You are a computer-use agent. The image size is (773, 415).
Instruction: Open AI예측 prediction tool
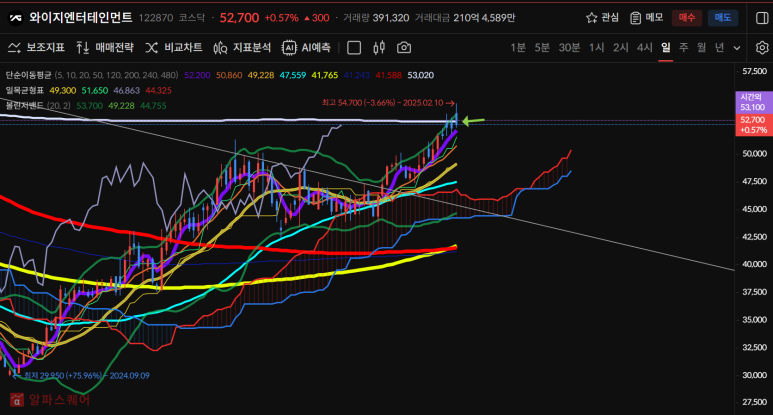(x=306, y=48)
